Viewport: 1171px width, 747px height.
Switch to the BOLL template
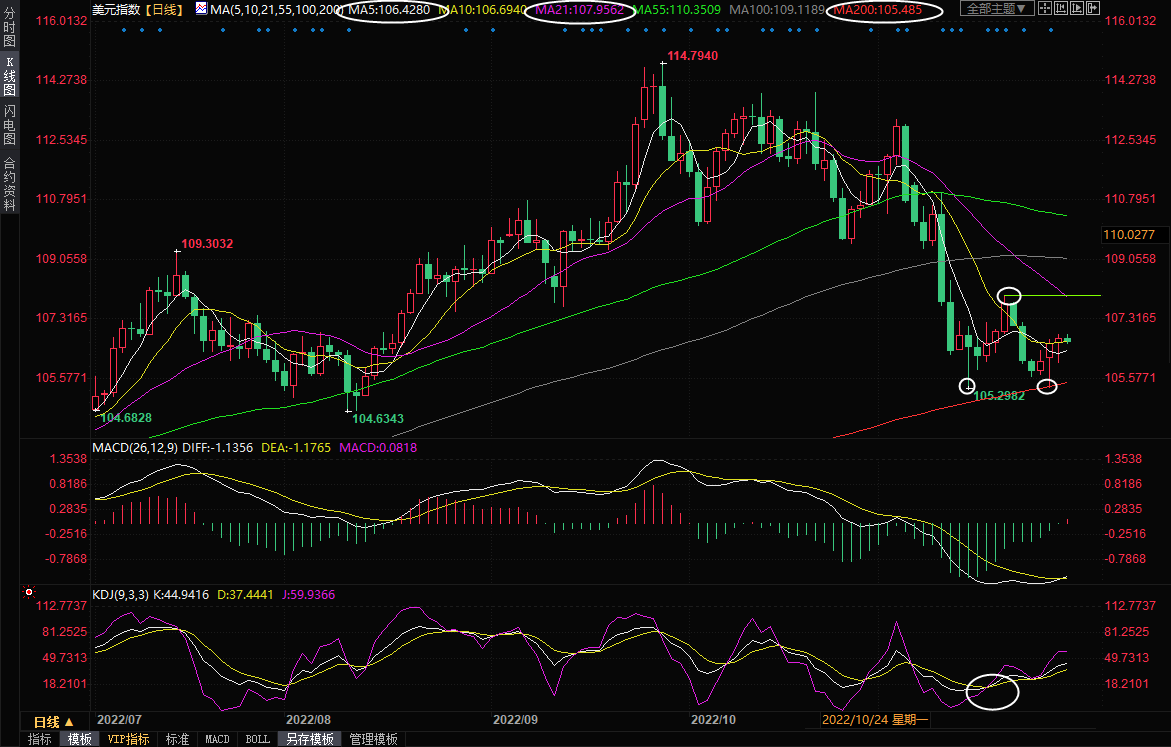coord(257,739)
